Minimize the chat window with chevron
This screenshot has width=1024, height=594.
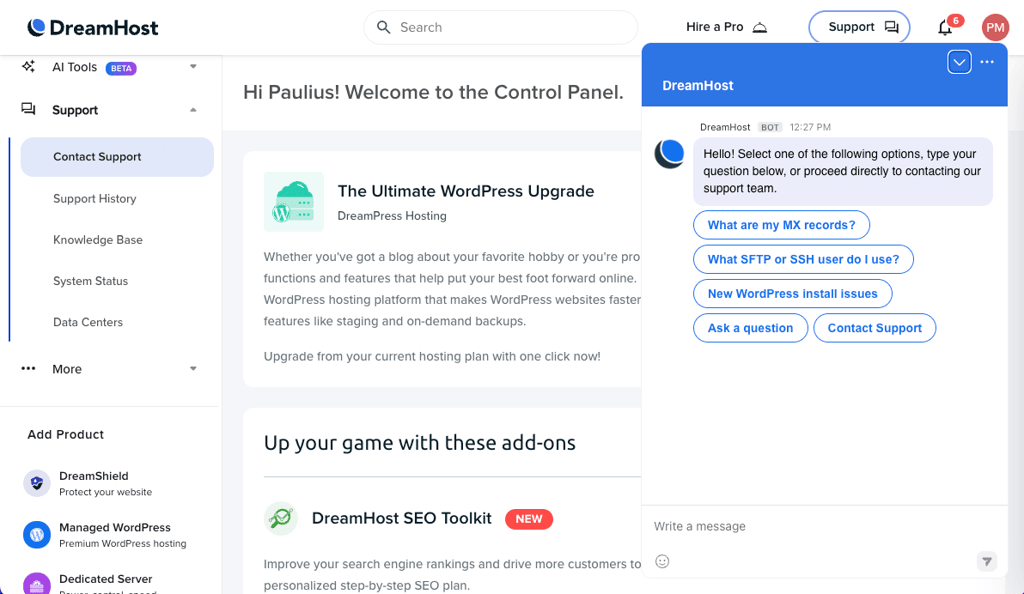point(959,62)
